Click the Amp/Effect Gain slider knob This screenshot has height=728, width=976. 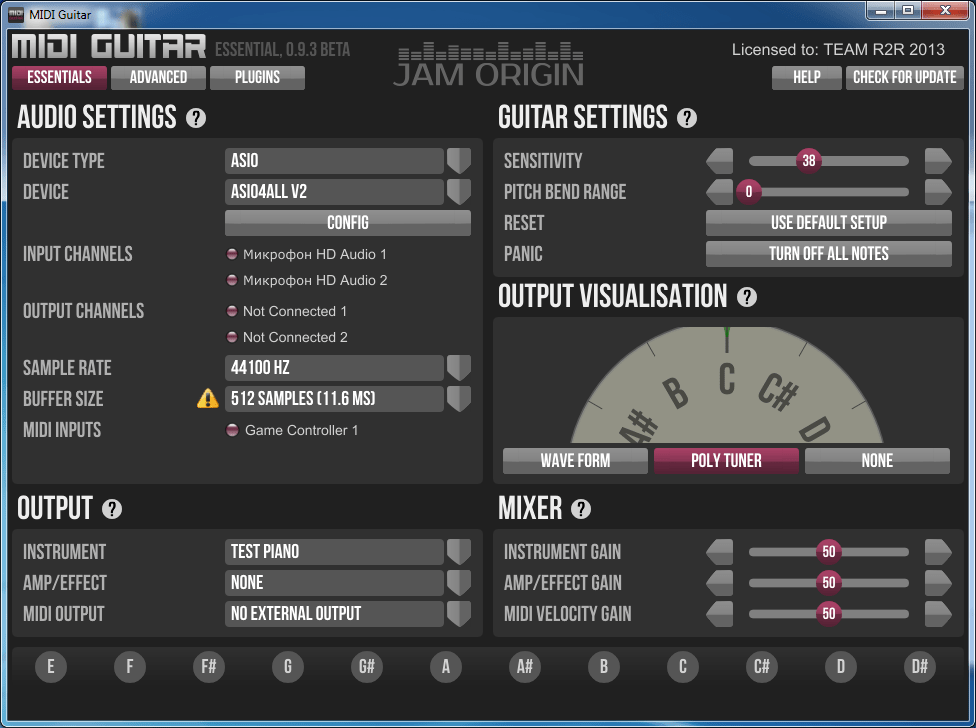(828, 582)
